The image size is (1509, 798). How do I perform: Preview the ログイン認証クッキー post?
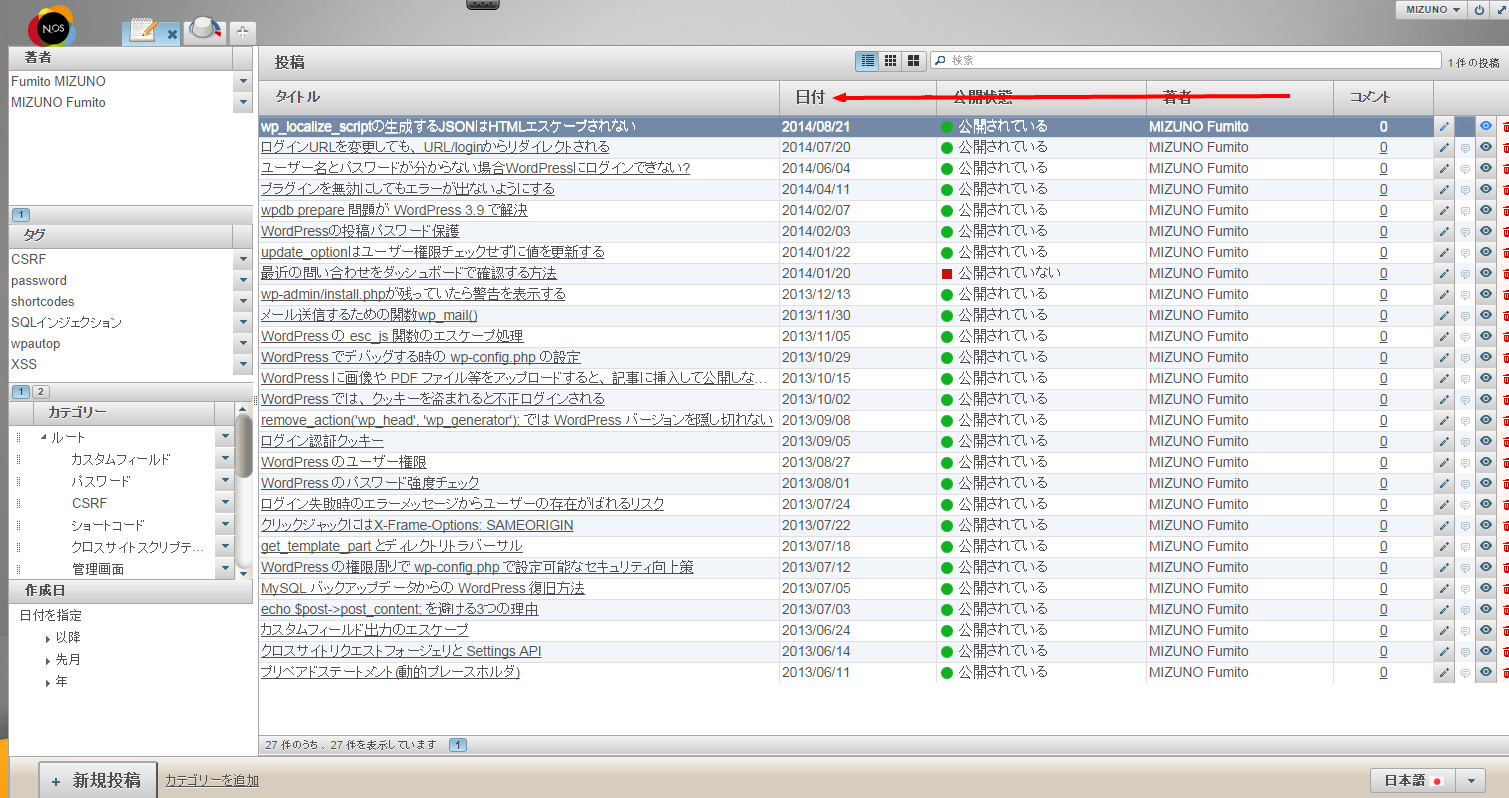(1486, 441)
